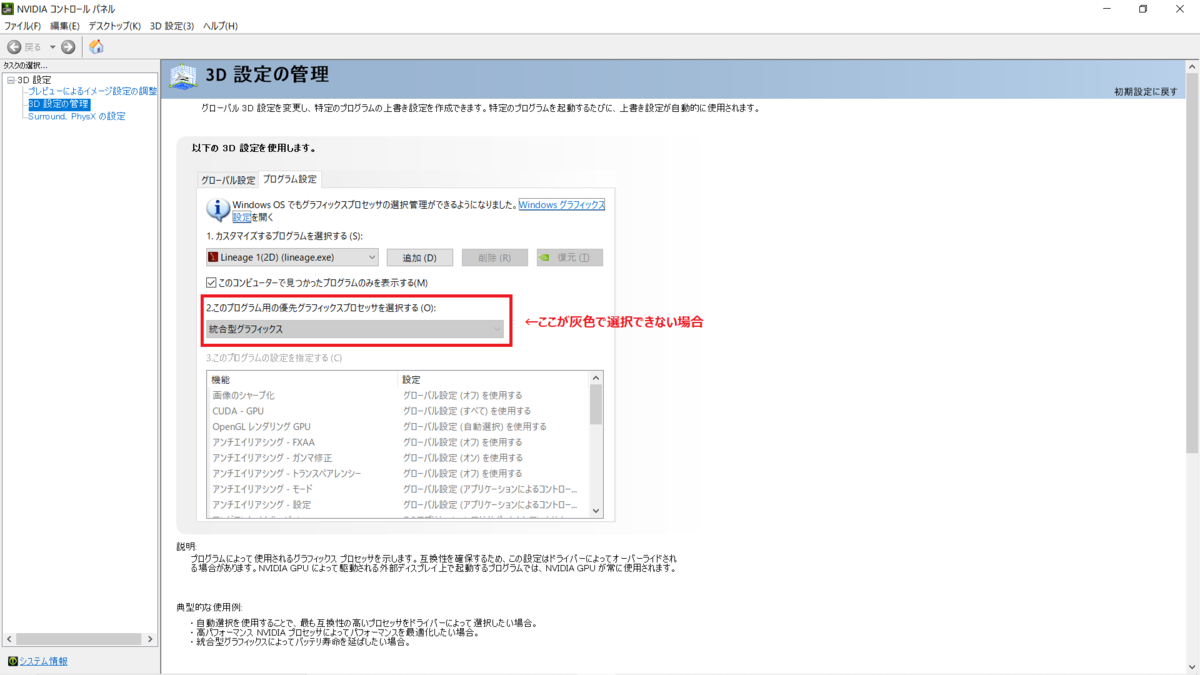Open the Lineage 1(2D) program dropdown
Viewport: 1200px width, 675px height.
coord(291,257)
